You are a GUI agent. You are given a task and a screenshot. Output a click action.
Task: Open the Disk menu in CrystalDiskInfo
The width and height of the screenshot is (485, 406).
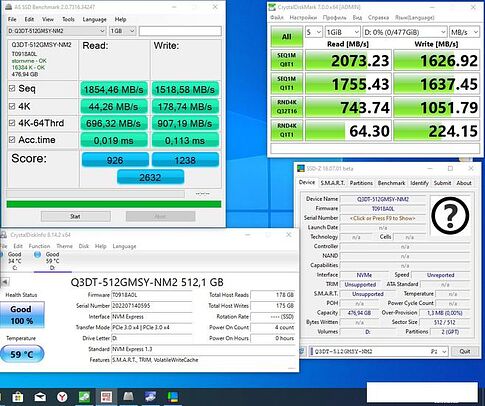pyautogui.click(x=84, y=246)
